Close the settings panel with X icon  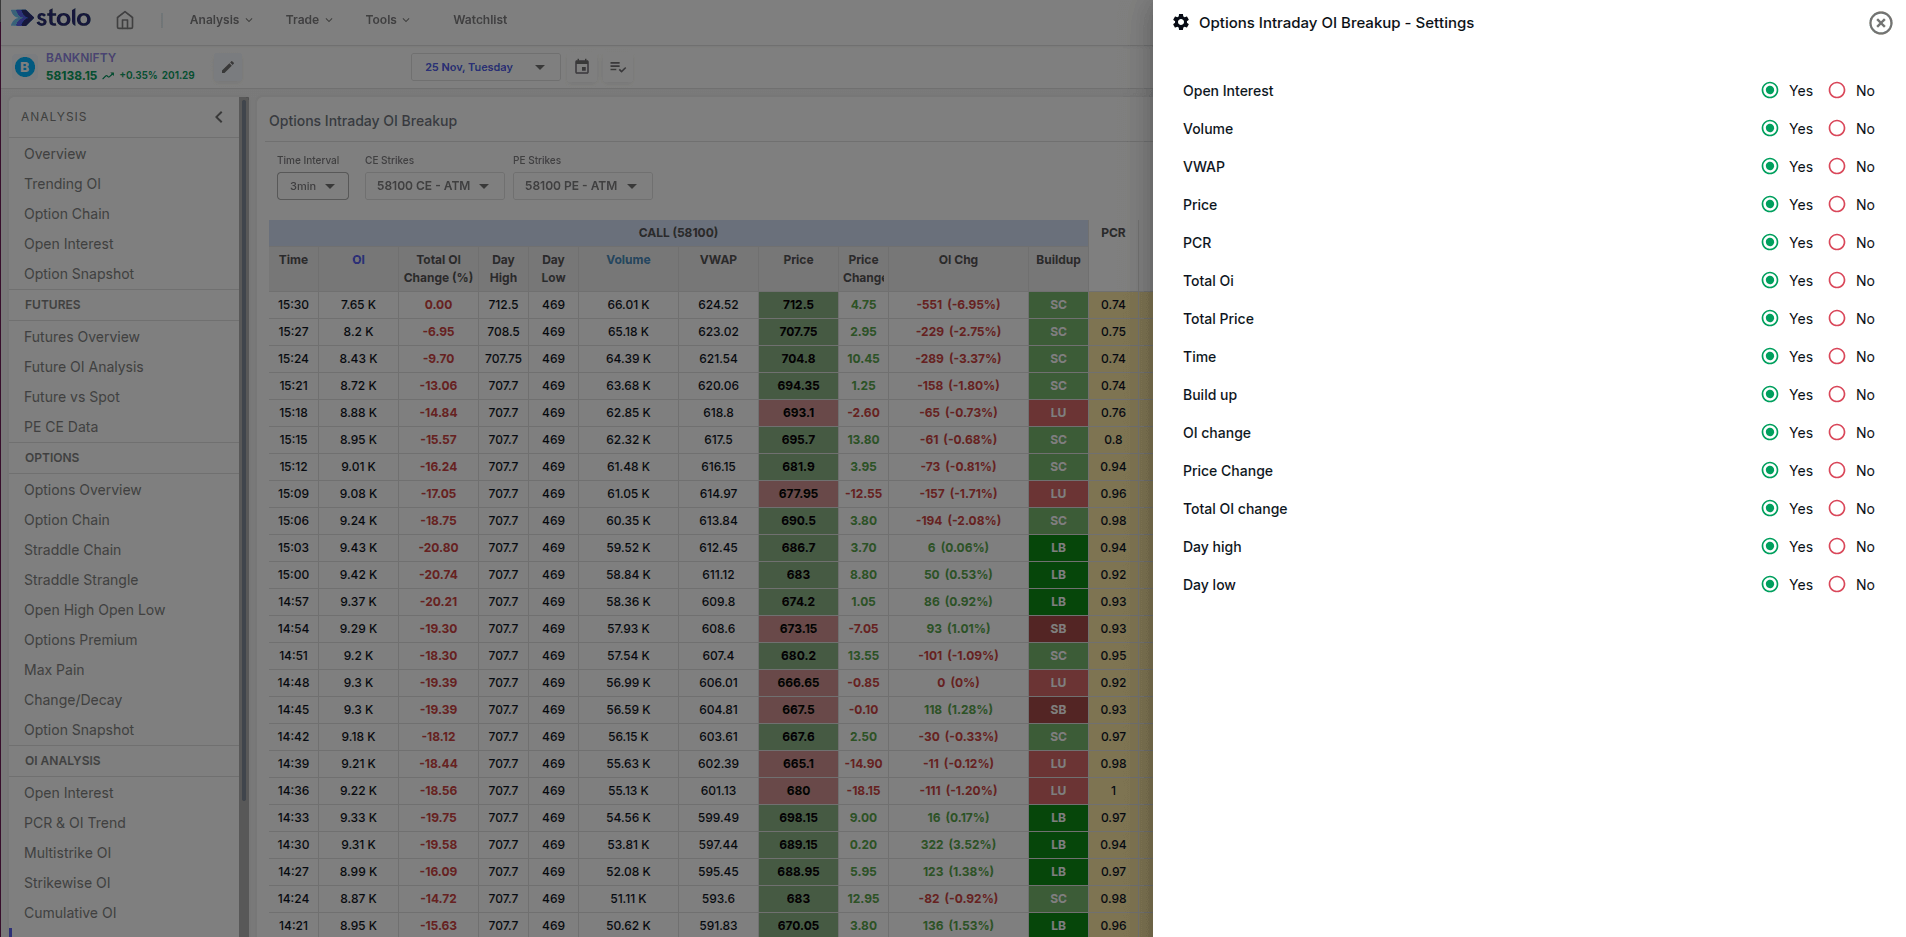point(1880,23)
